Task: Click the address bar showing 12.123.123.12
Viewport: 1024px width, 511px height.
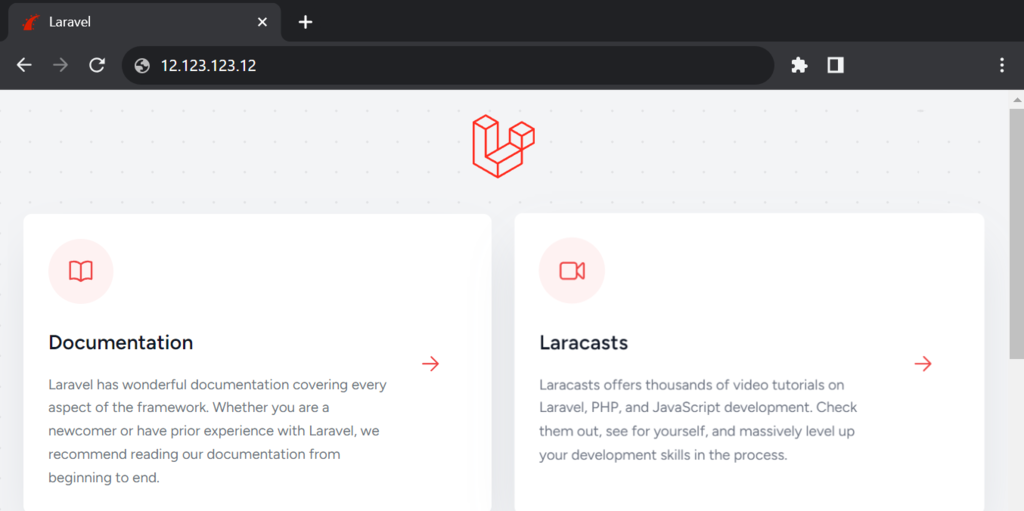Action: click(x=448, y=65)
